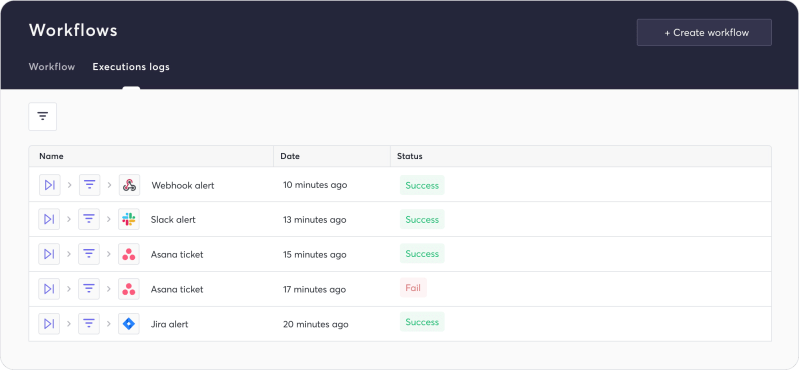Viewport: 799px width, 370px height.
Task: Open the Jira alert execution
Action: tap(169, 324)
